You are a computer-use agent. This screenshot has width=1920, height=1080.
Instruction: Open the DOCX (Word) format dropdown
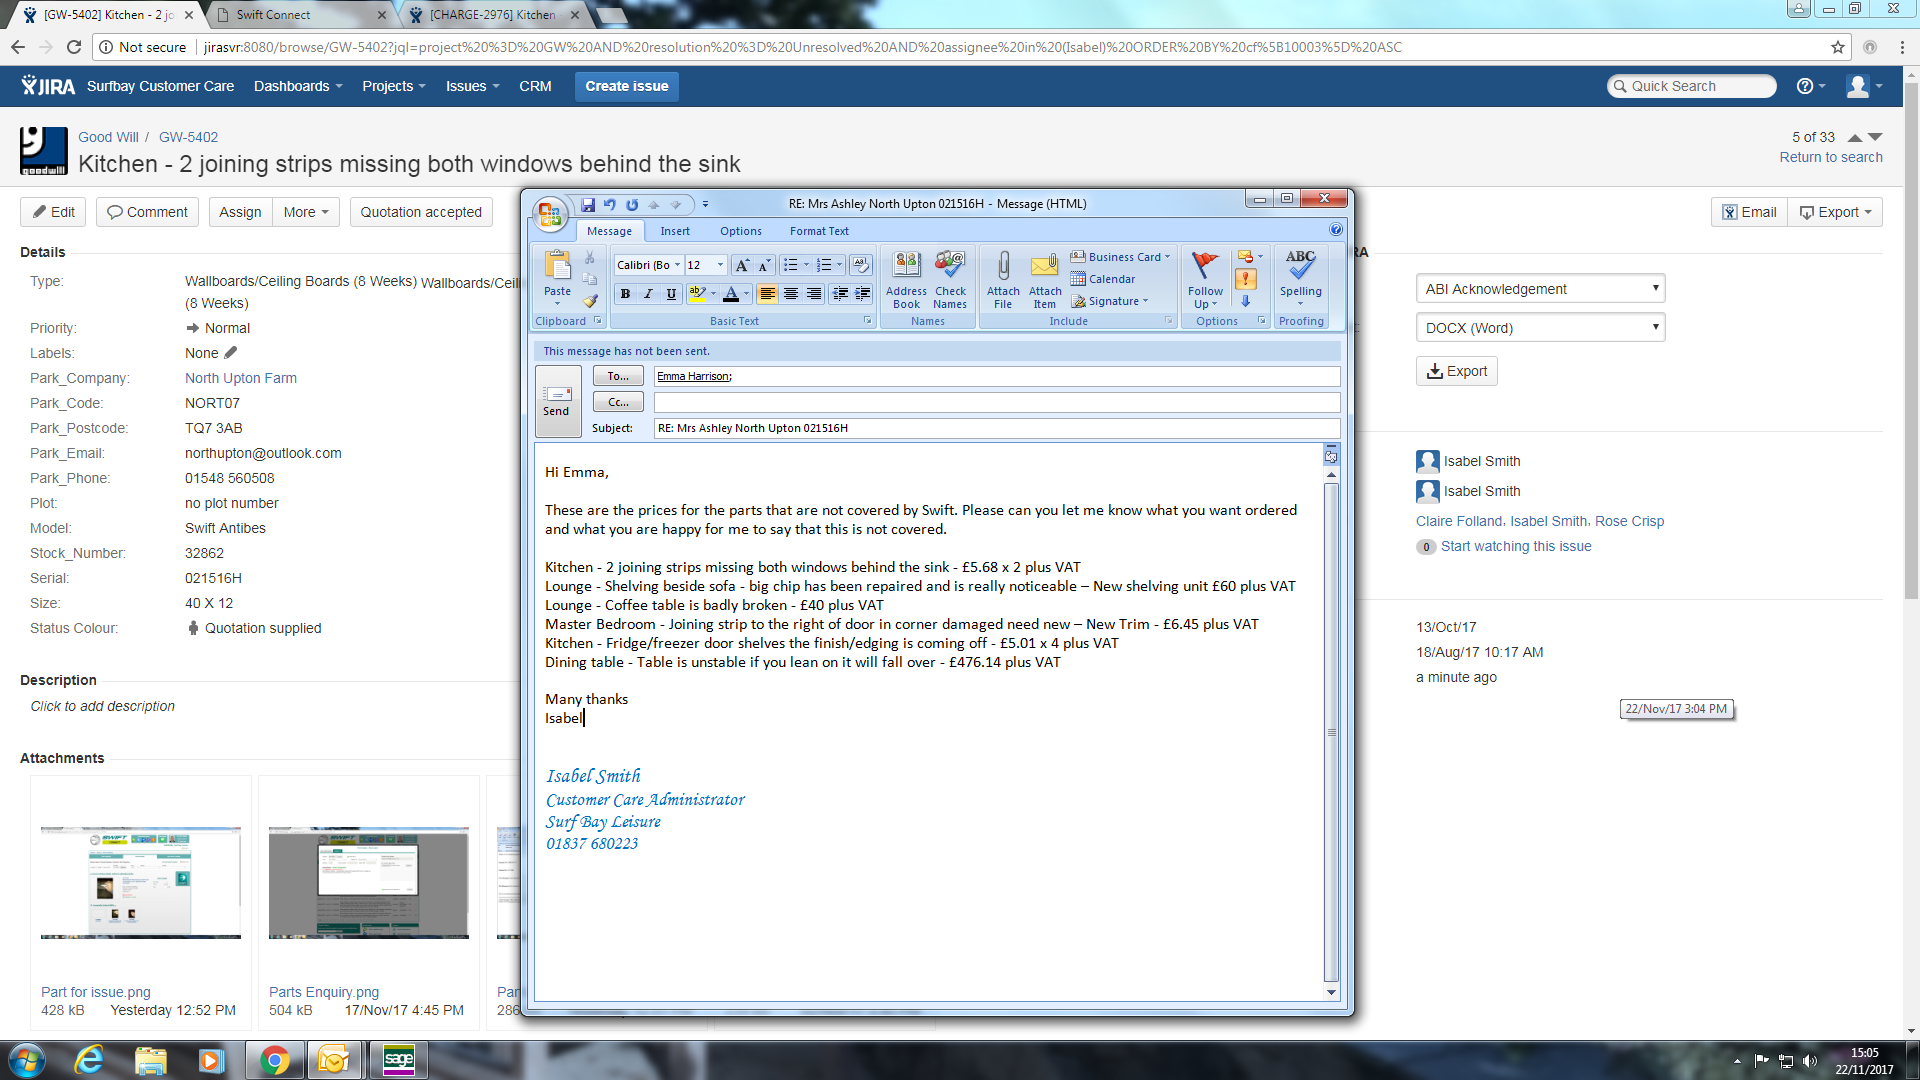click(1540, 328)
